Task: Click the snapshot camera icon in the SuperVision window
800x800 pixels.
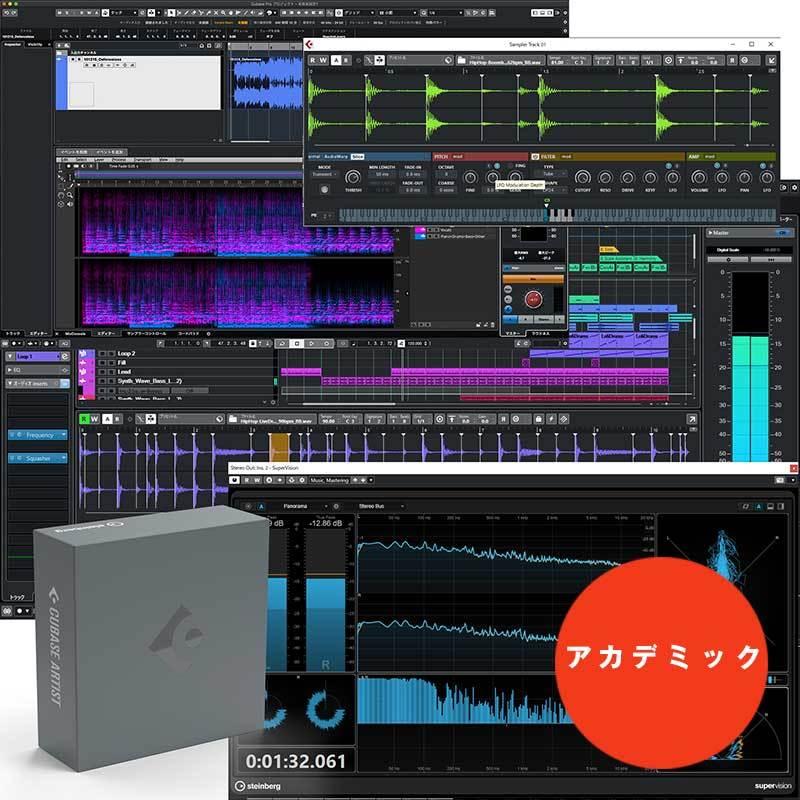Action: tap(780, 480)
